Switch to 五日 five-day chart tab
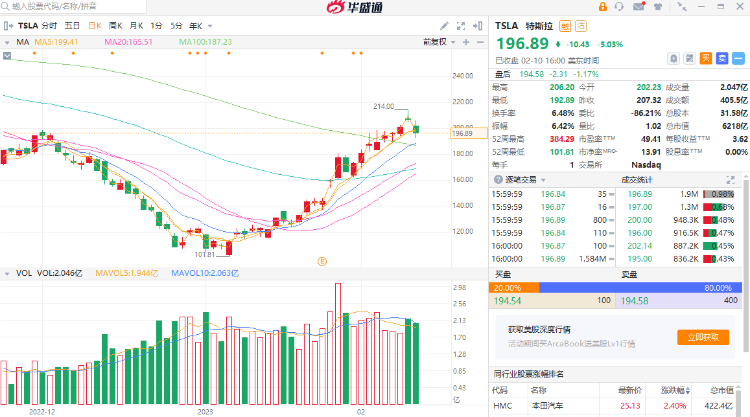 tap(72, 26)
